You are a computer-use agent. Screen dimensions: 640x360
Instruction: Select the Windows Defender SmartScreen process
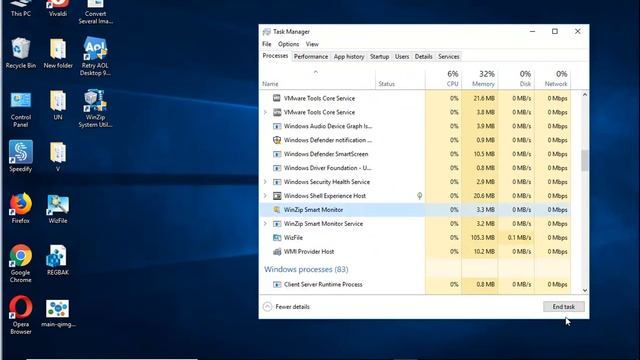(415, 154)
